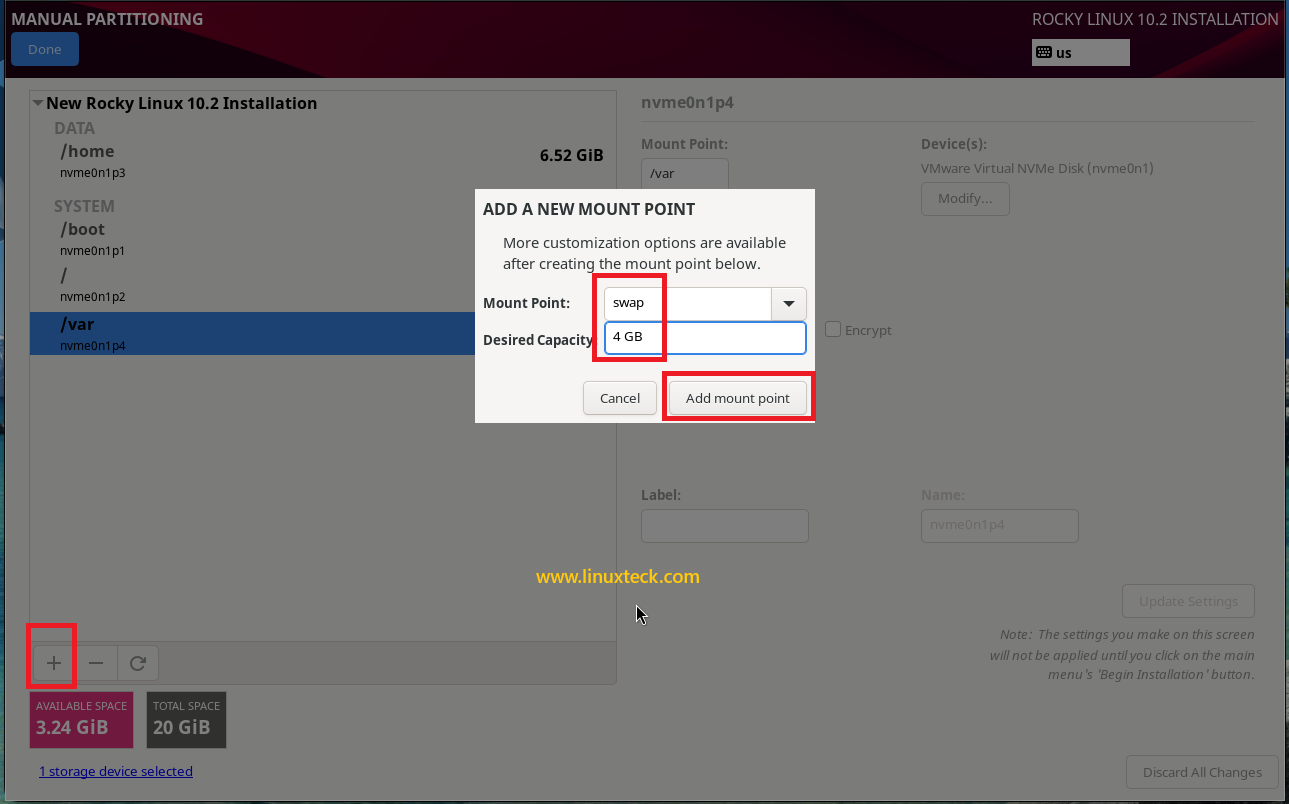The width and height of the screenshot is (1289, 804).
Task: Click the Modify... device button
Action: tap(965, 198)
